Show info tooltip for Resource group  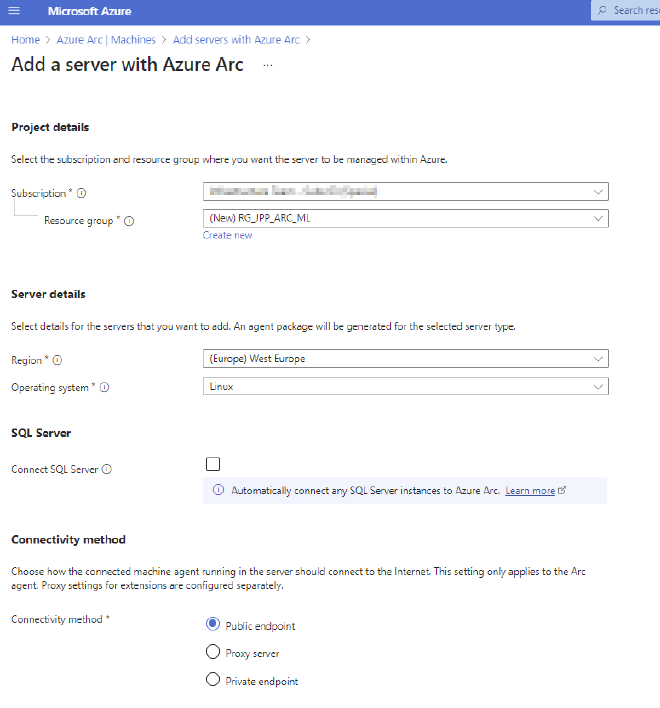tap(129, 221)
